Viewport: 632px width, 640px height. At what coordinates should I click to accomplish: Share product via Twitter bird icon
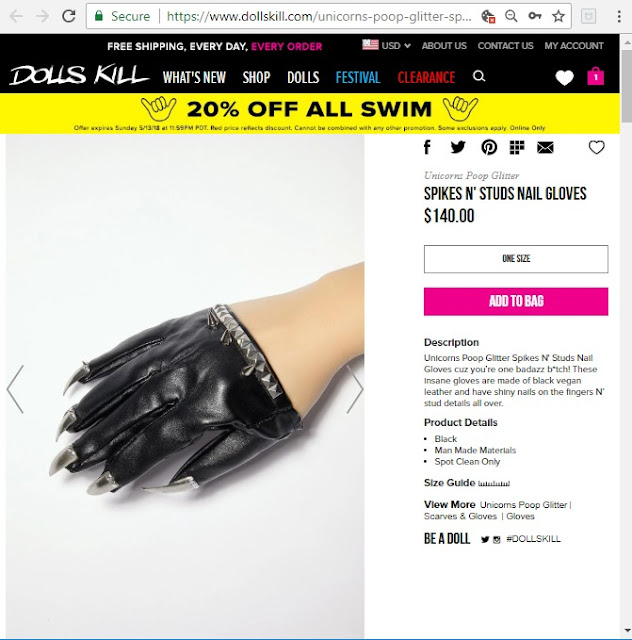click(458, 147)
